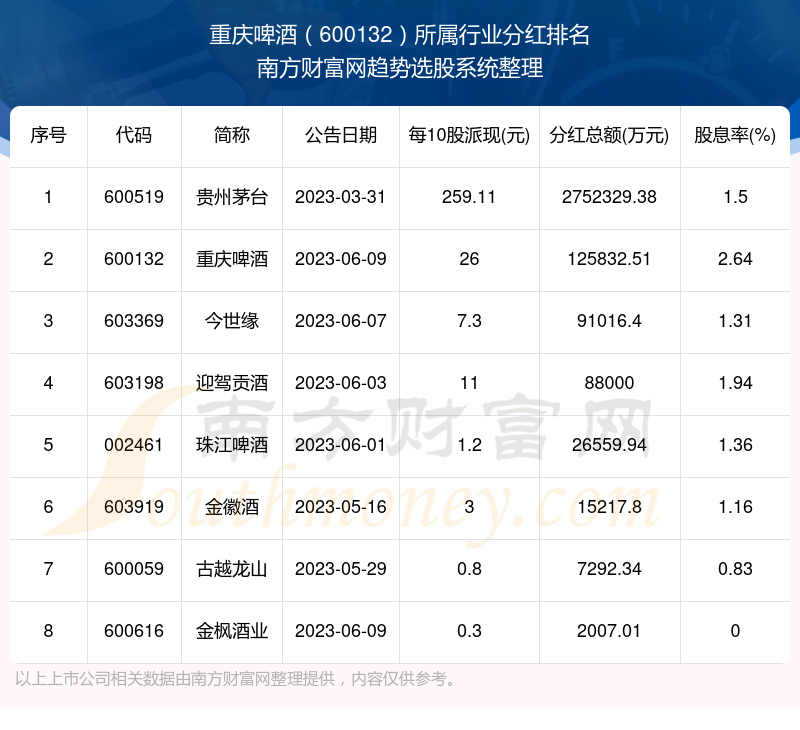This screenshot has width=800, height=730.
Task: Click the 每10股派现(元) column header
Action: (x=469, y=136)
